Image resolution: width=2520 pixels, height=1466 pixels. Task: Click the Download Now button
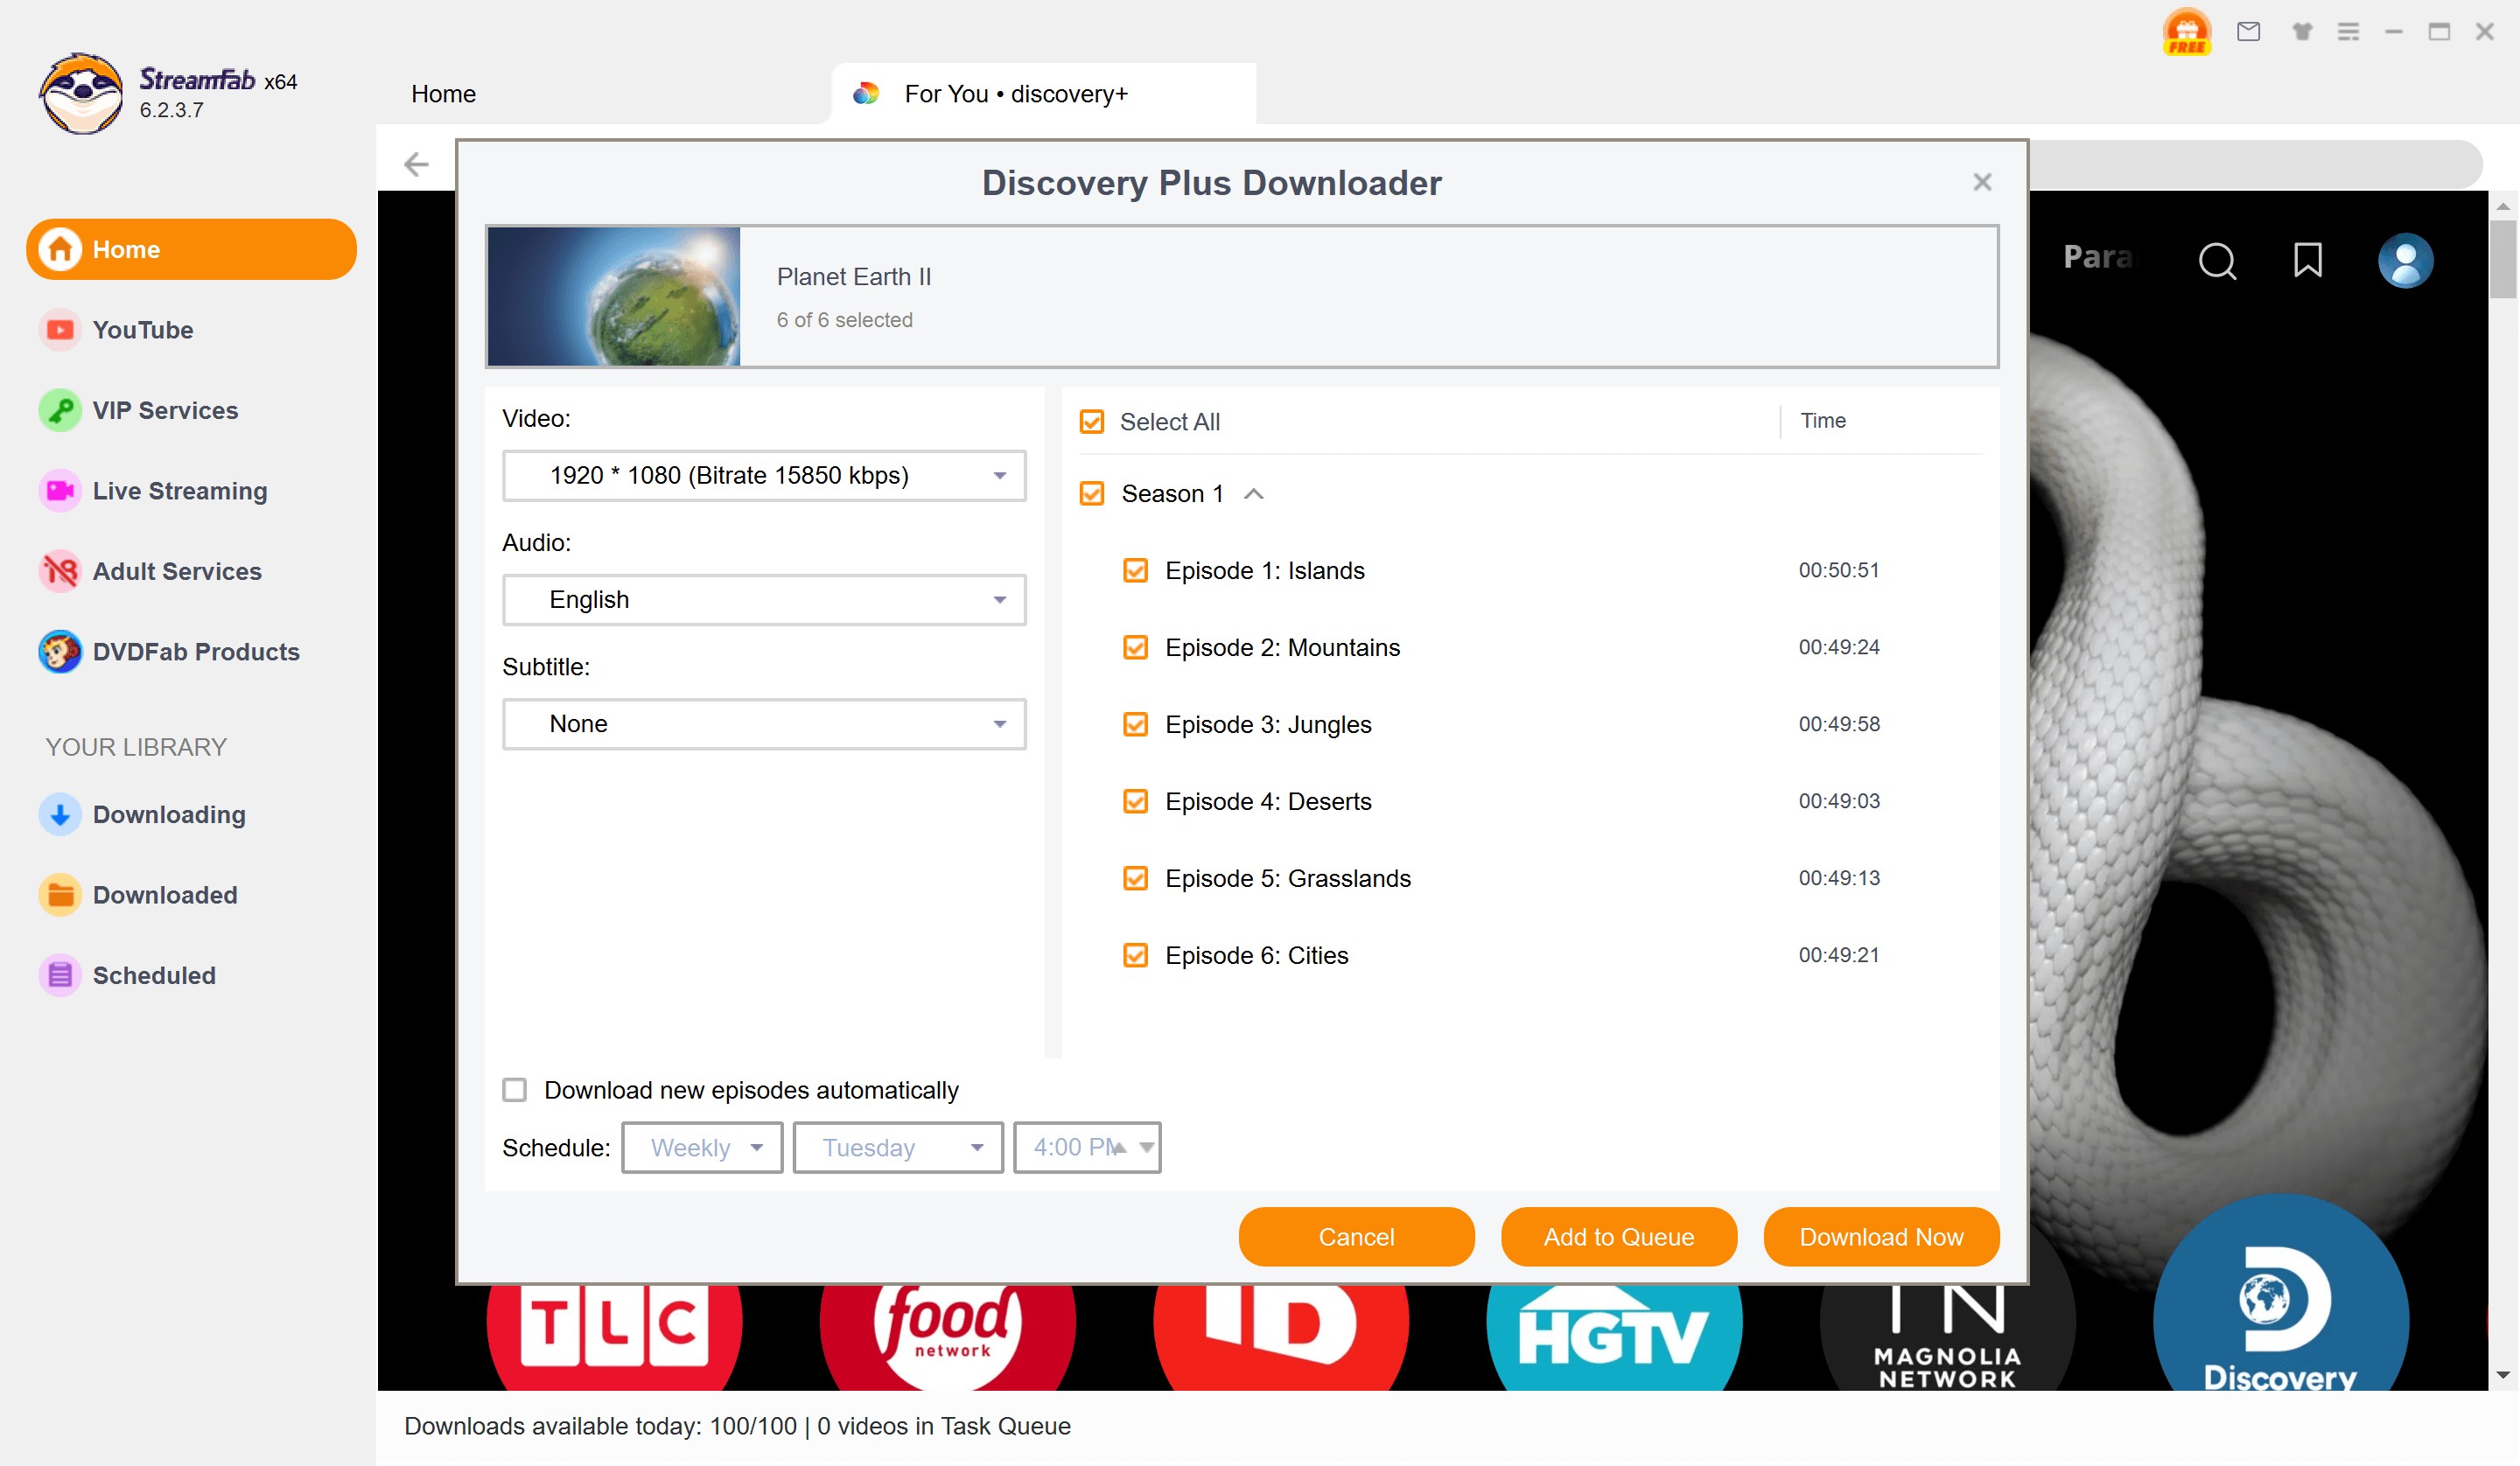coord(1881,1237)
